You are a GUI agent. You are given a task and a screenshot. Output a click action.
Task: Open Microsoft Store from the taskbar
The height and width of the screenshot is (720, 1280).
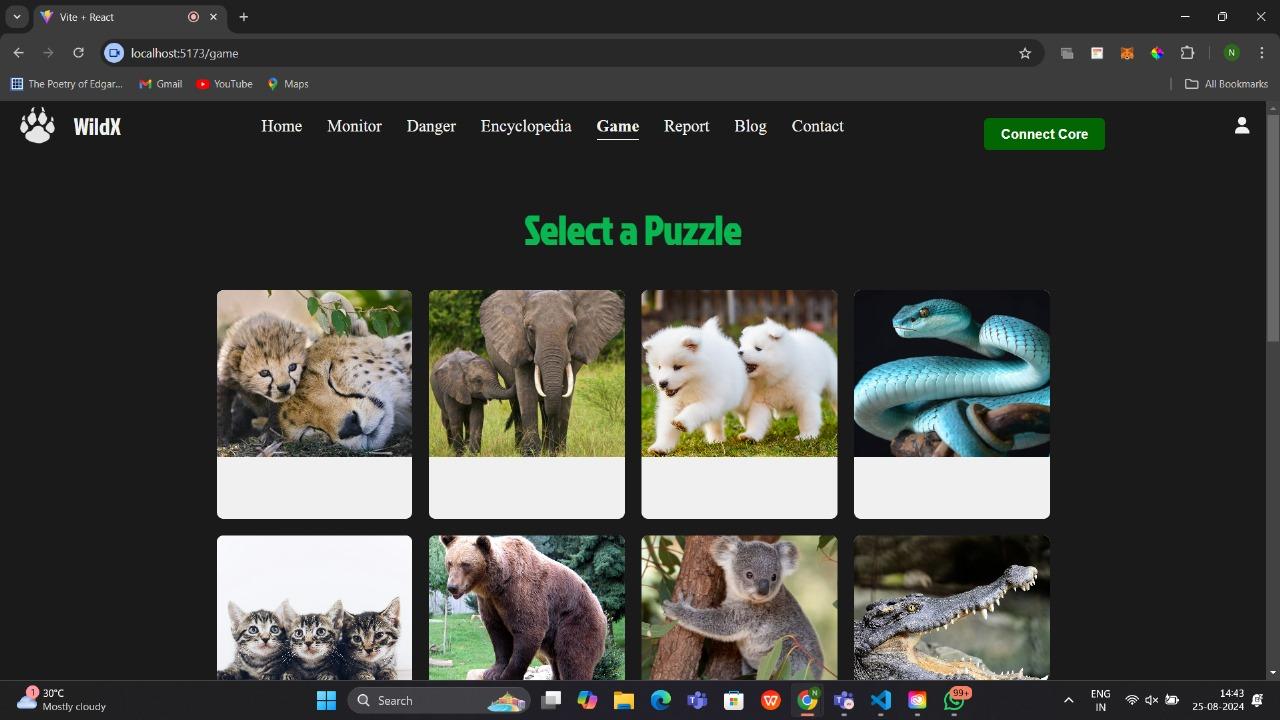click(x=734, y=700)
